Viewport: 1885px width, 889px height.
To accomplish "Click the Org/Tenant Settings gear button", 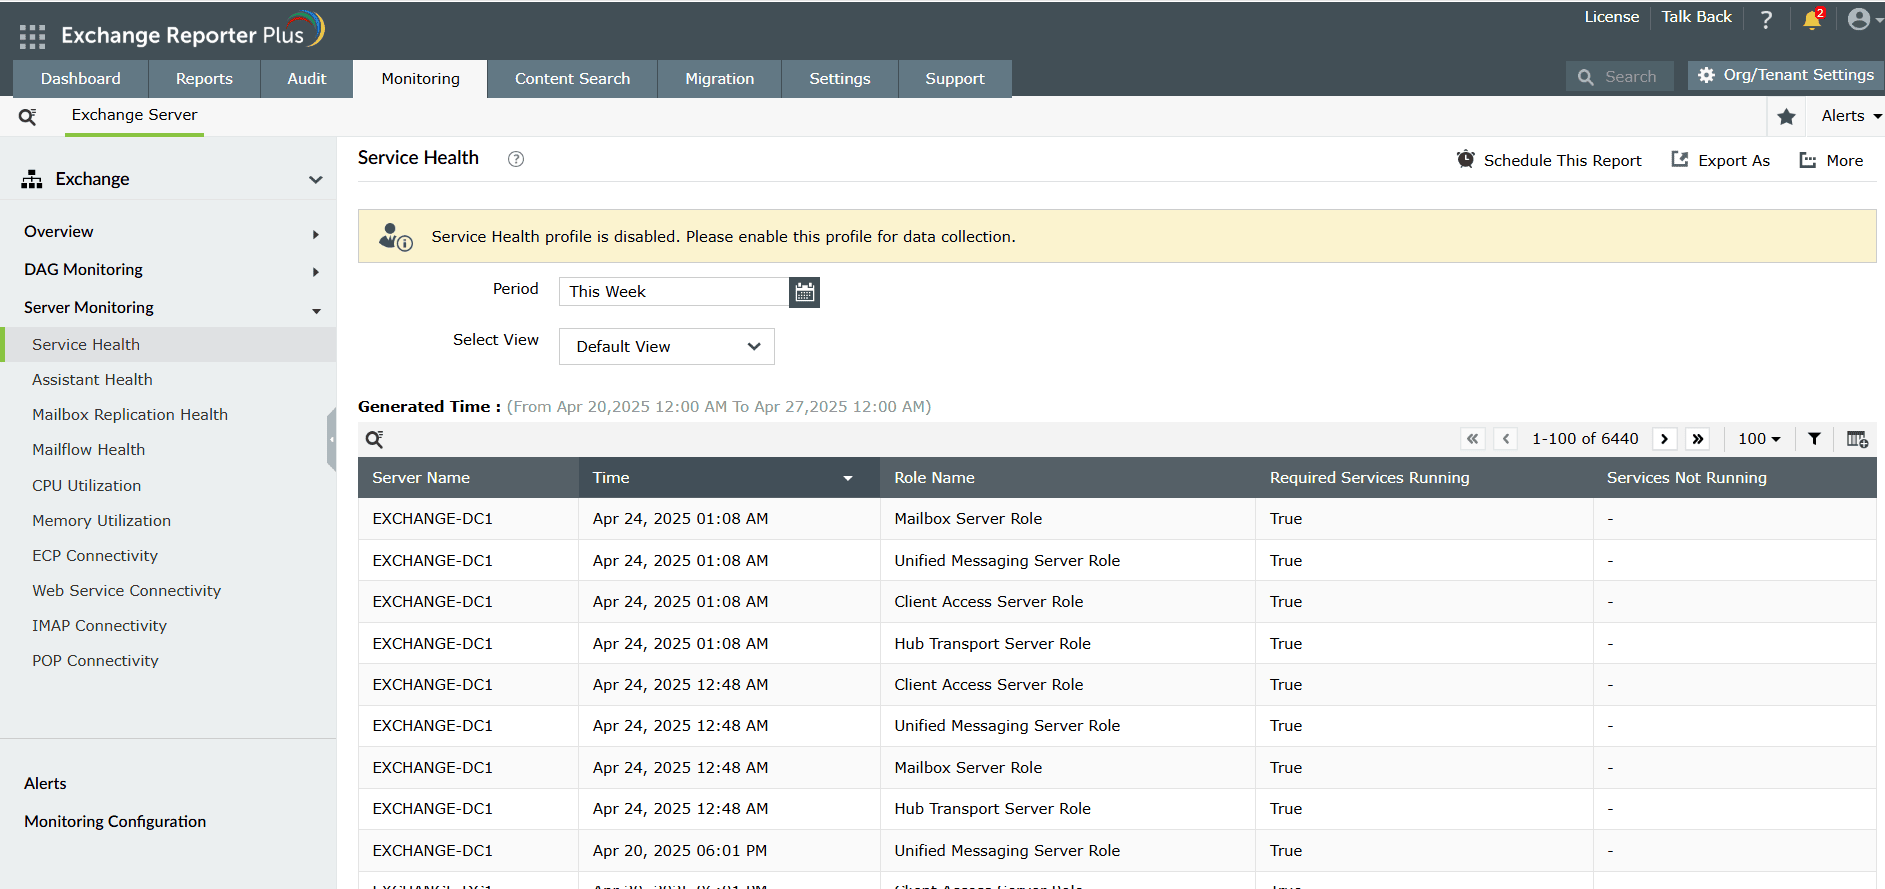I will [1785, 75].
